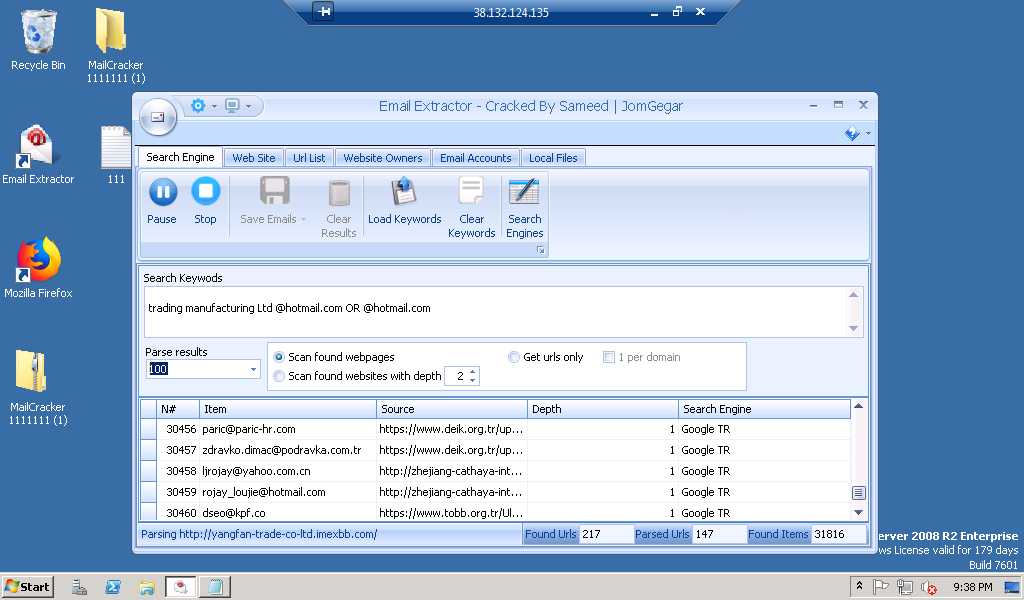Click the taskbar clock showing 9:38 PM
This screenshot has height=600, width=1024.
[972, 587]
